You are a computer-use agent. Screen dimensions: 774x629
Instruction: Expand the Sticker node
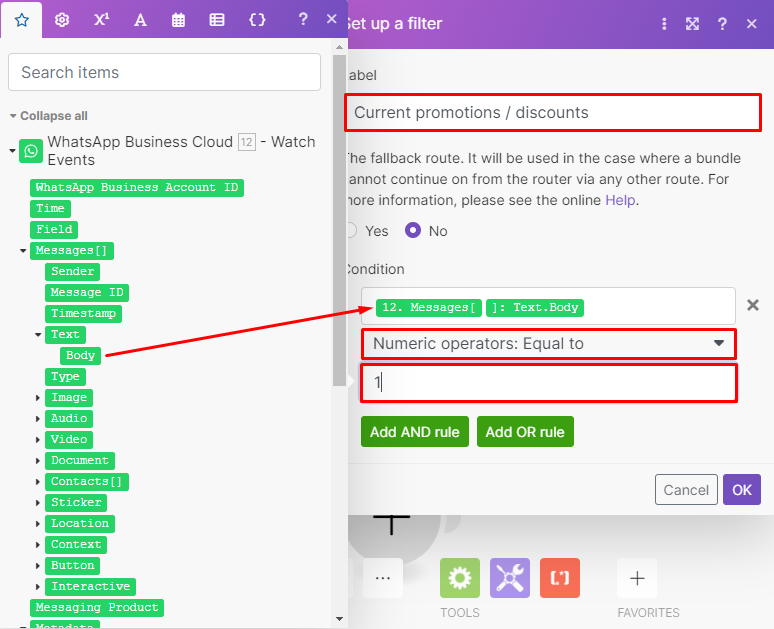38,503
